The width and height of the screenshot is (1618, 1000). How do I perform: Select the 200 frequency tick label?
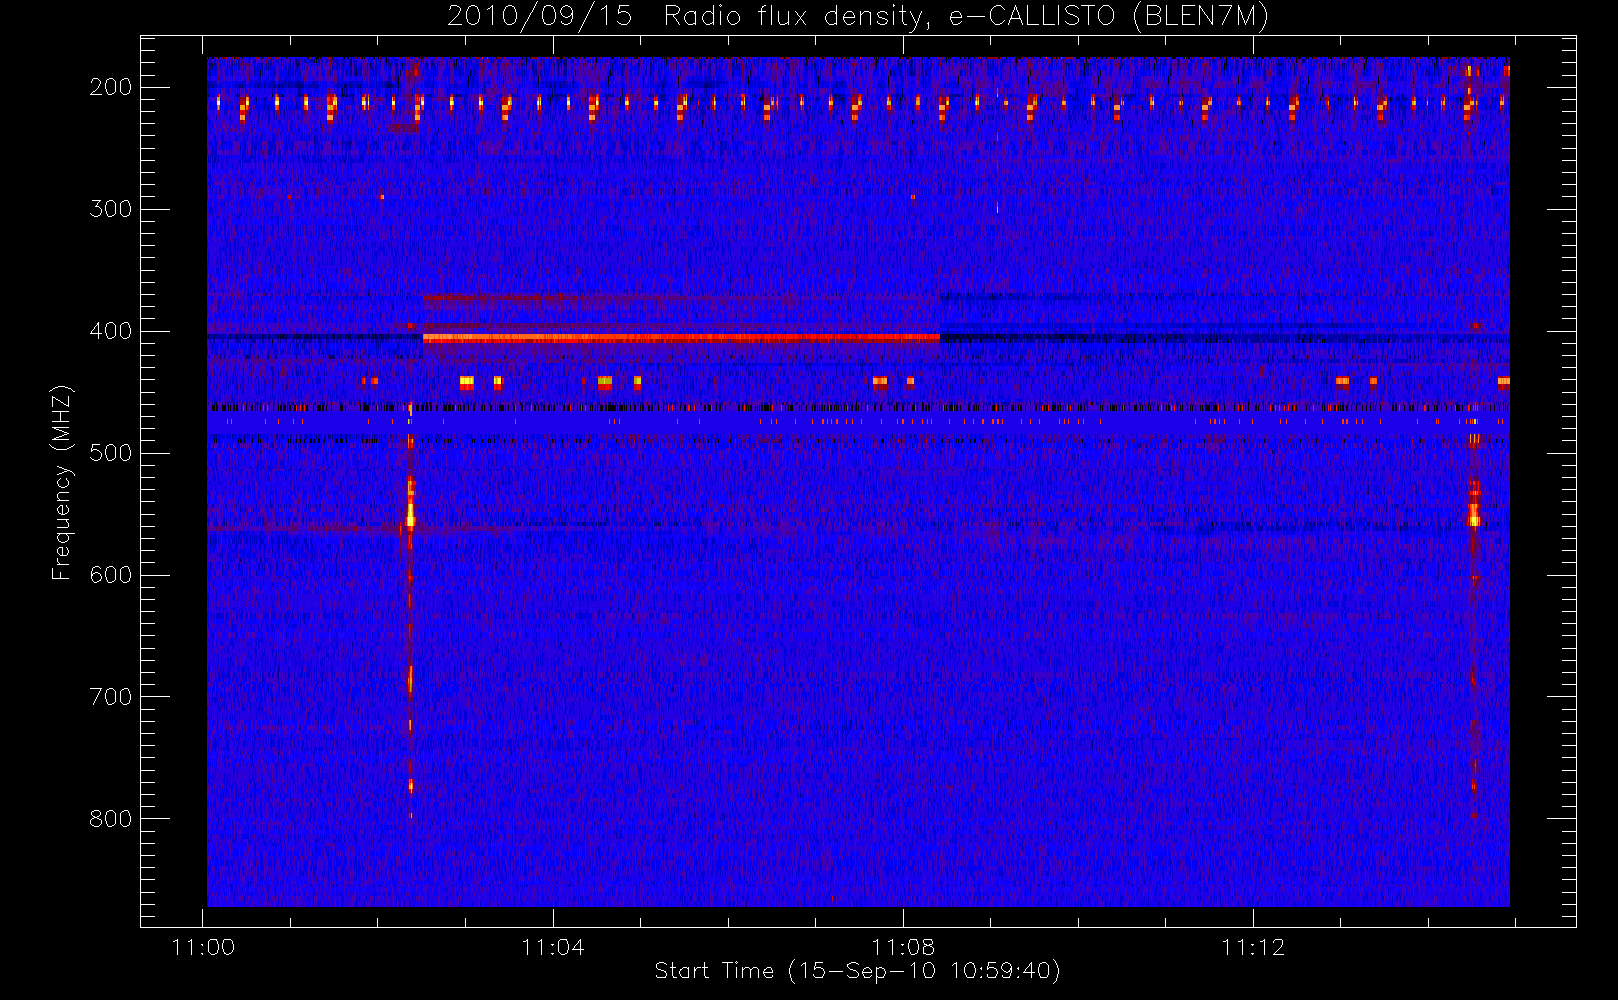click(110, 87)
